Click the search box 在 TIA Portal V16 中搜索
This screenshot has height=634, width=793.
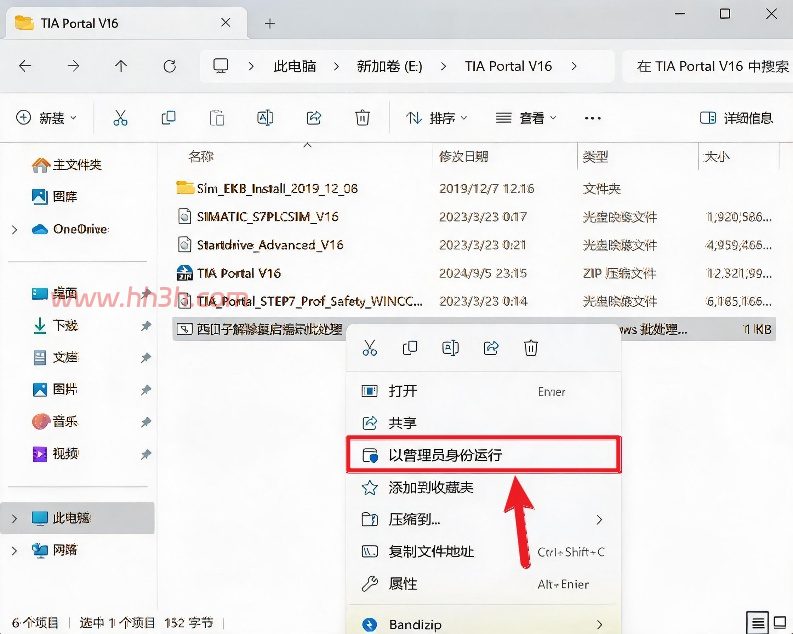(x=707, y=66)
